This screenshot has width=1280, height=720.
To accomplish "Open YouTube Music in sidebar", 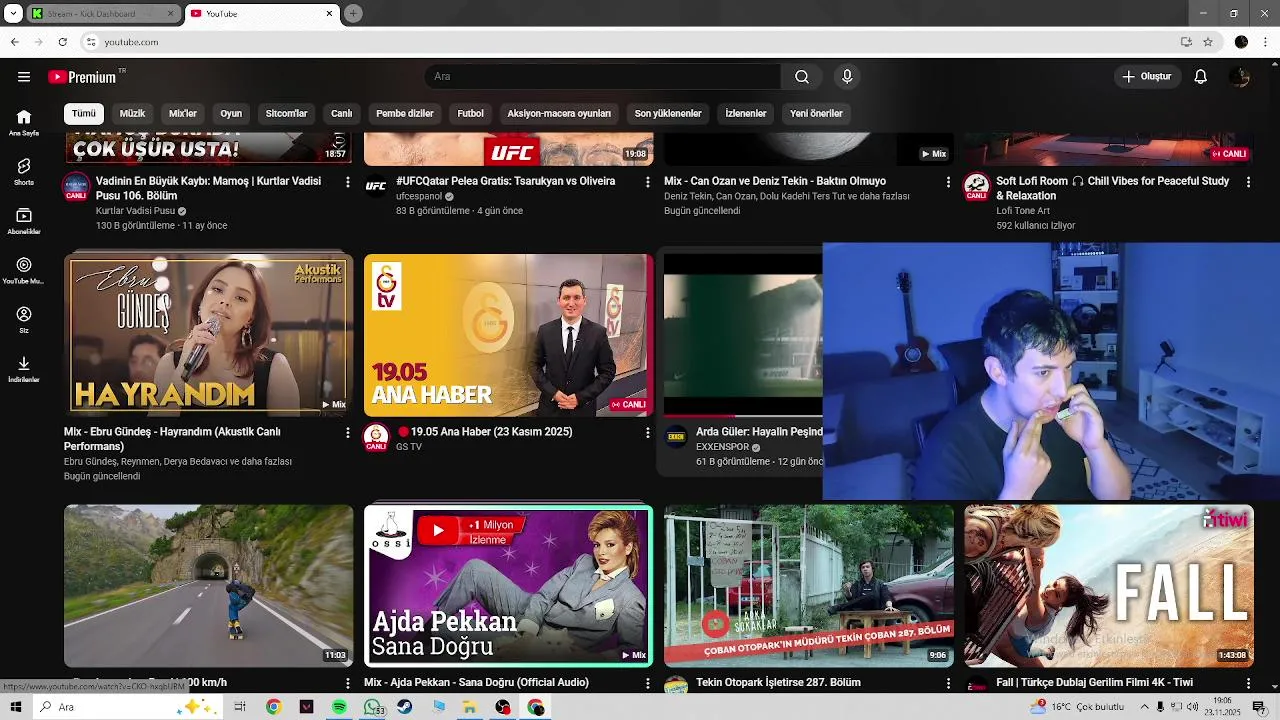I will tap(24, 271).
